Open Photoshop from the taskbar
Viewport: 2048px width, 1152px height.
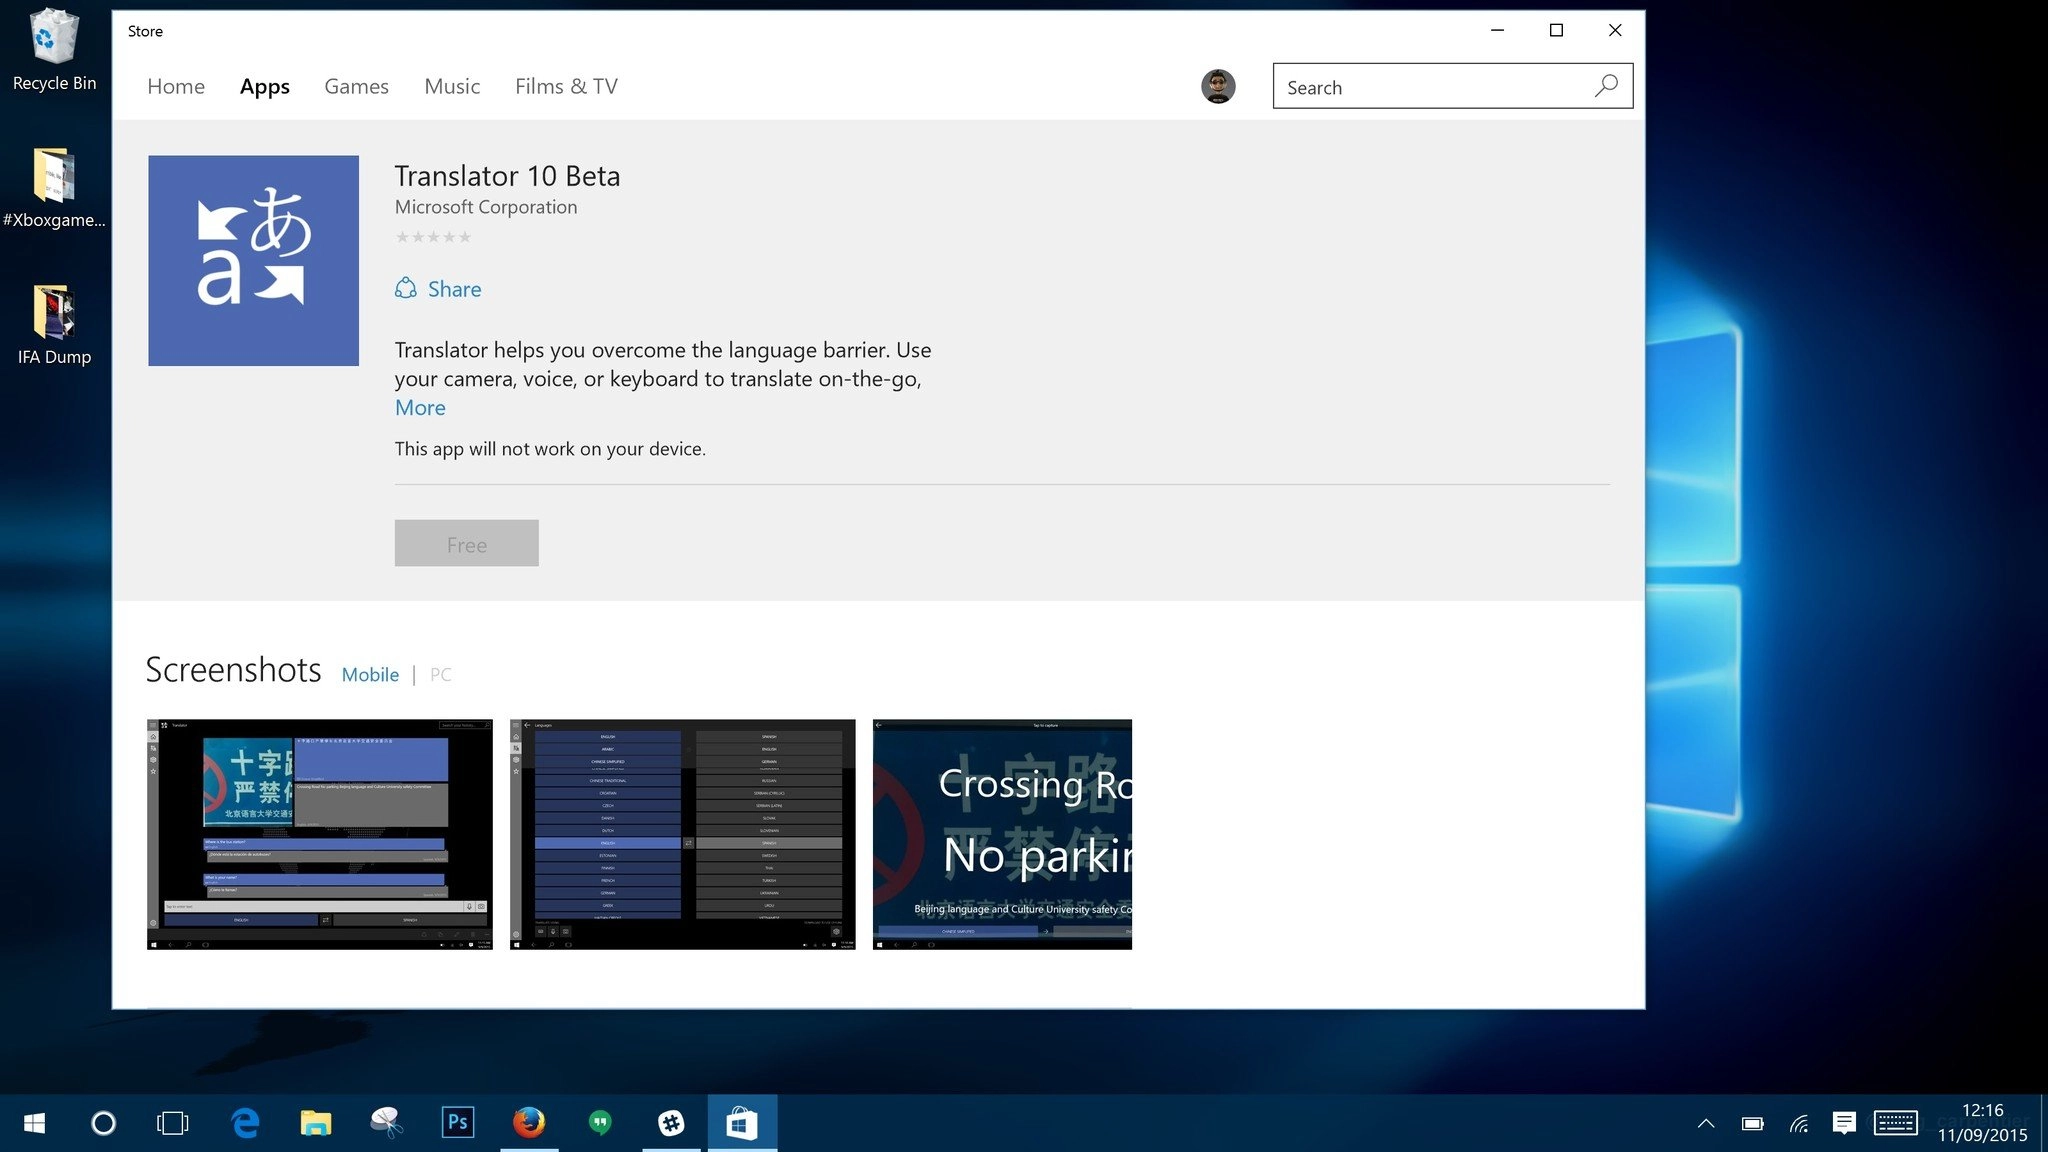[457, 1123]
